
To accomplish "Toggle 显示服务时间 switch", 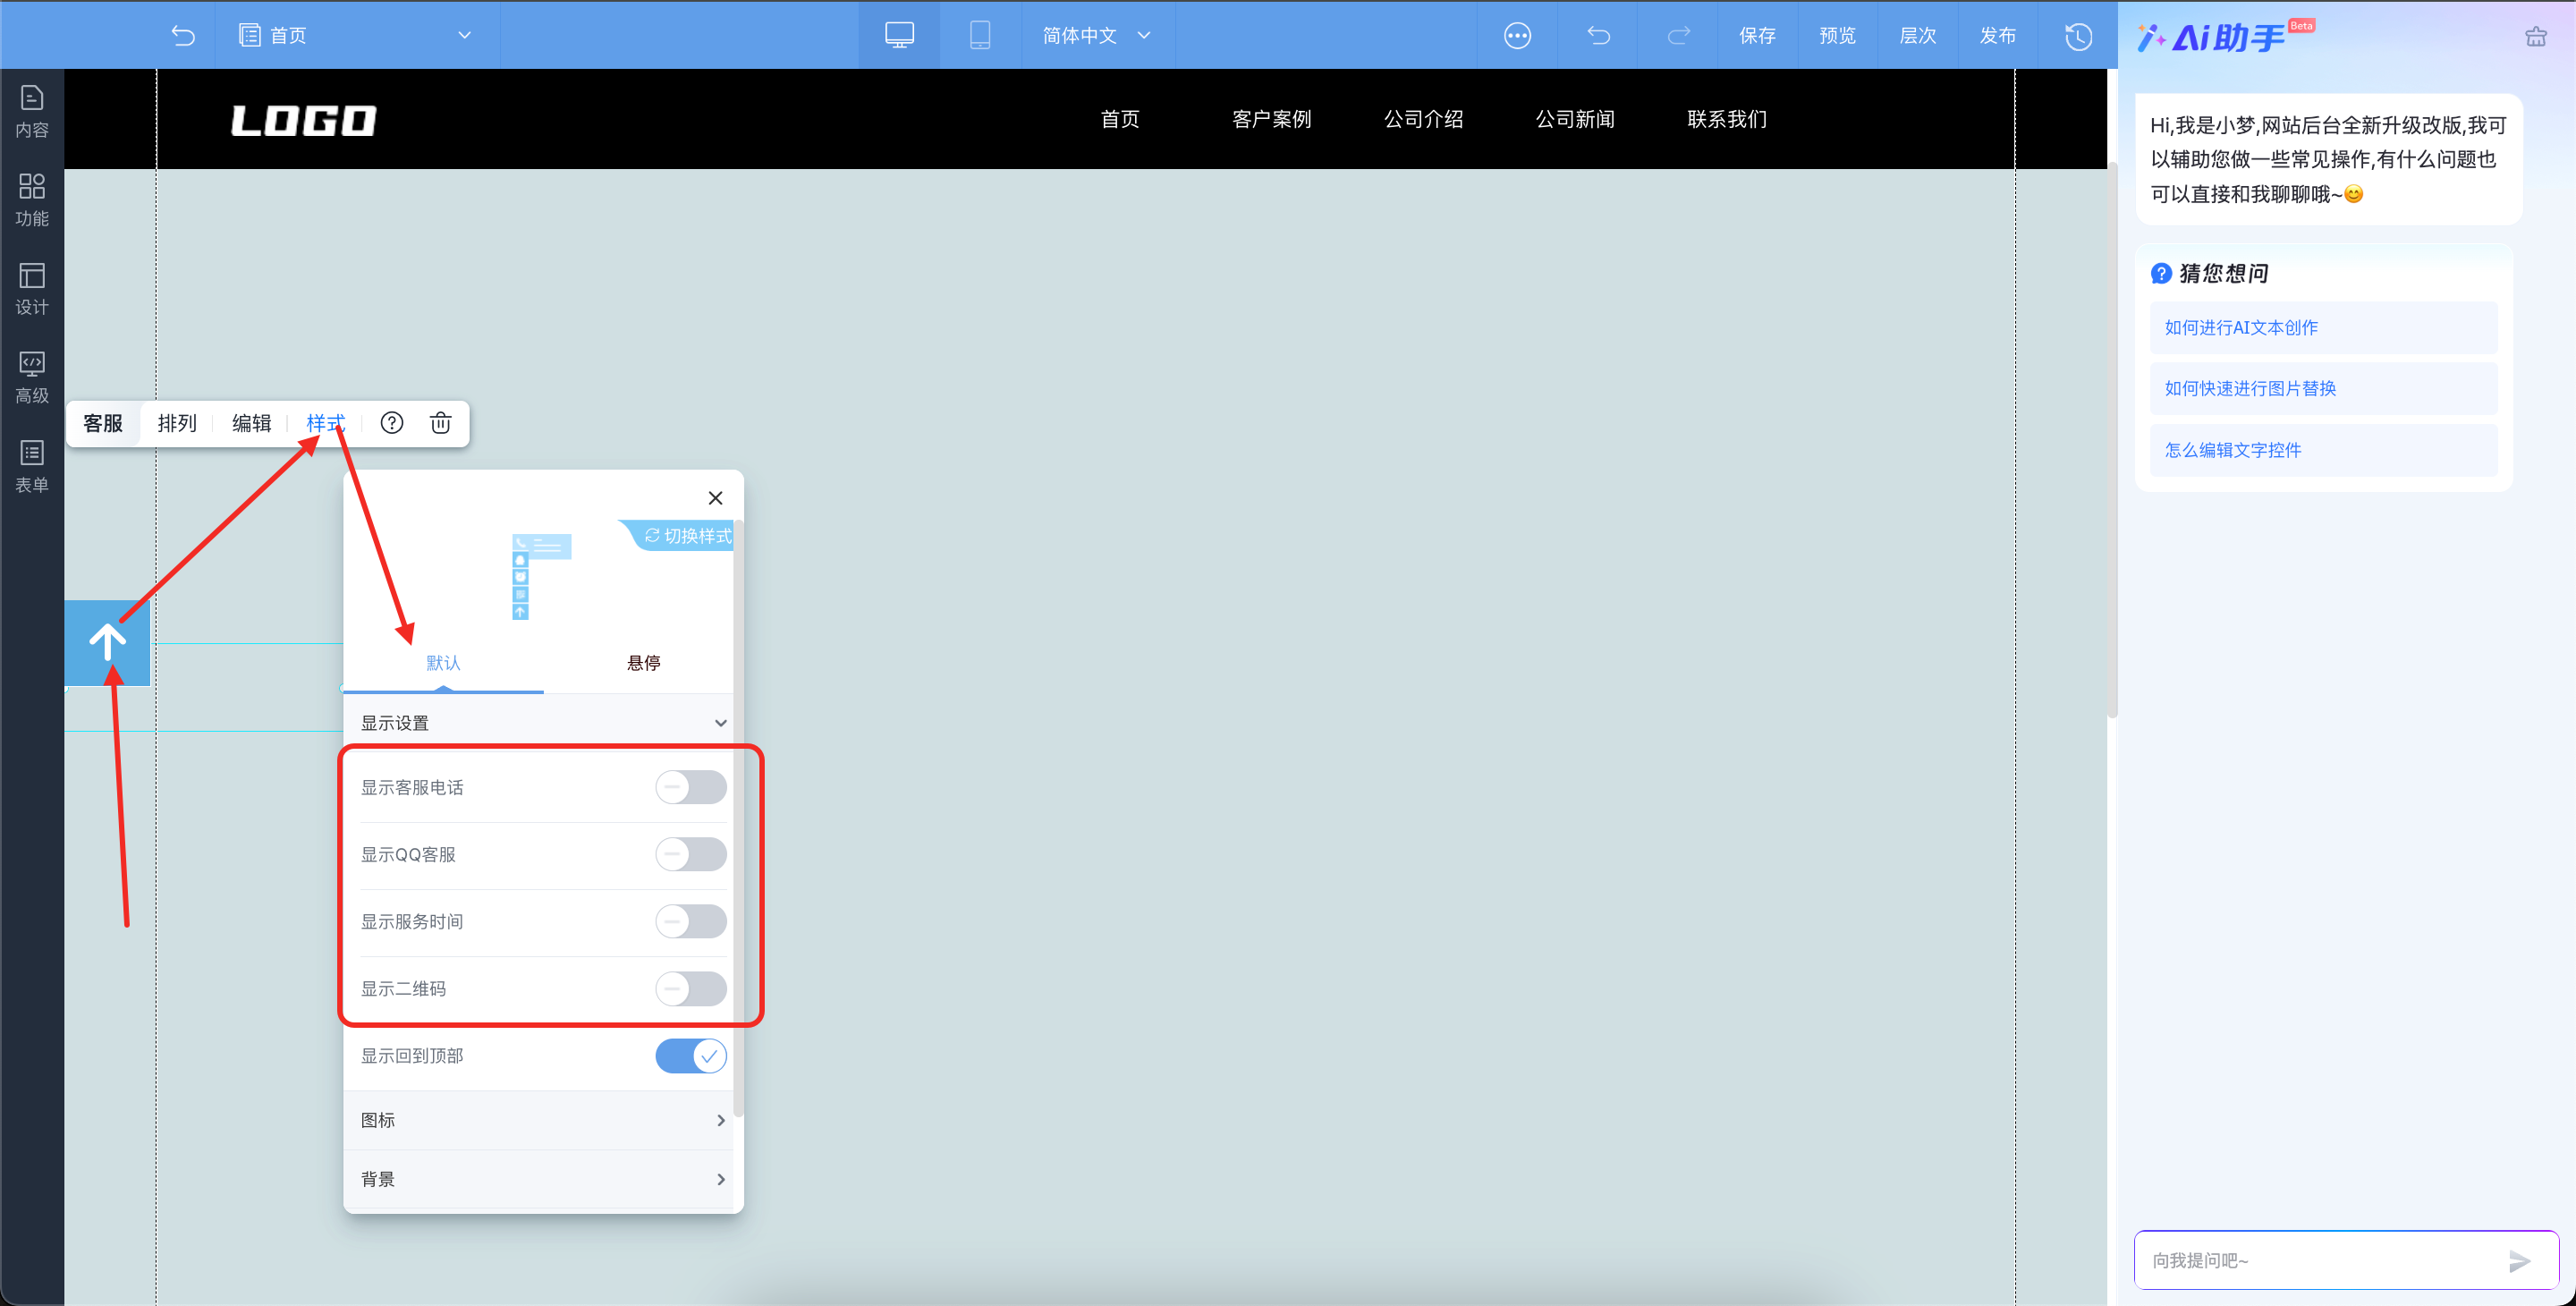I will pos(690,921).
